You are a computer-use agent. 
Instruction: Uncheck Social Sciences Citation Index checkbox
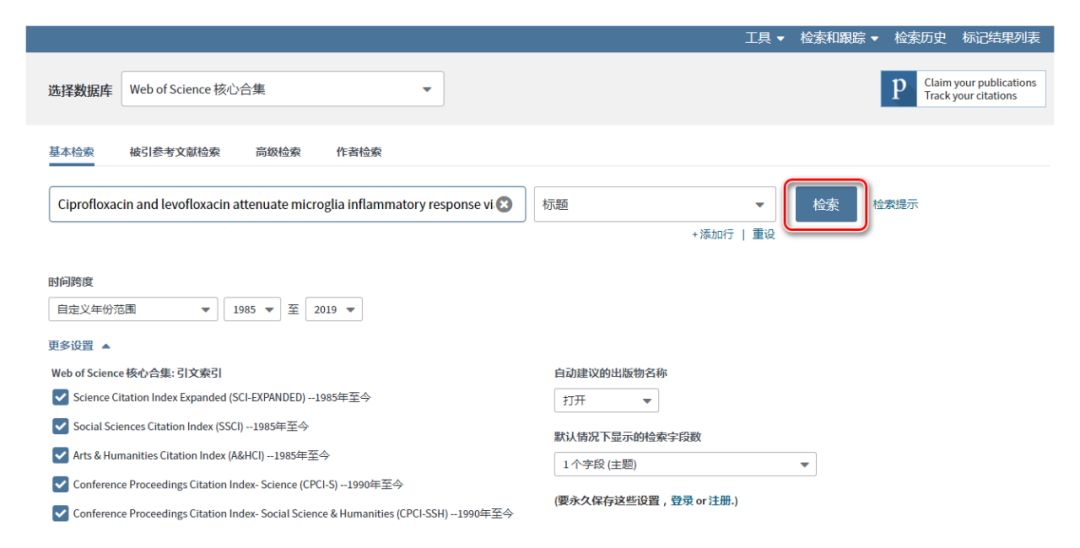coord(61,426)
